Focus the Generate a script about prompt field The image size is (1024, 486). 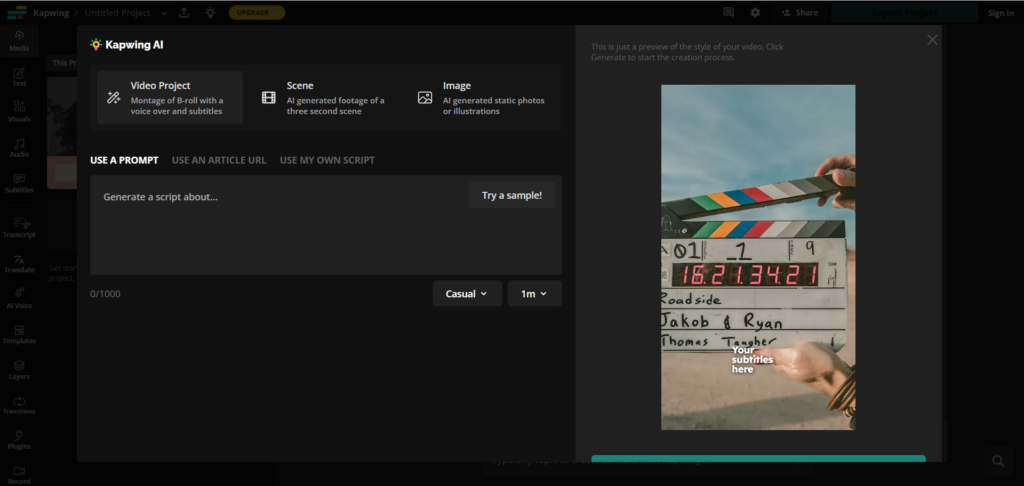[326, 225]
